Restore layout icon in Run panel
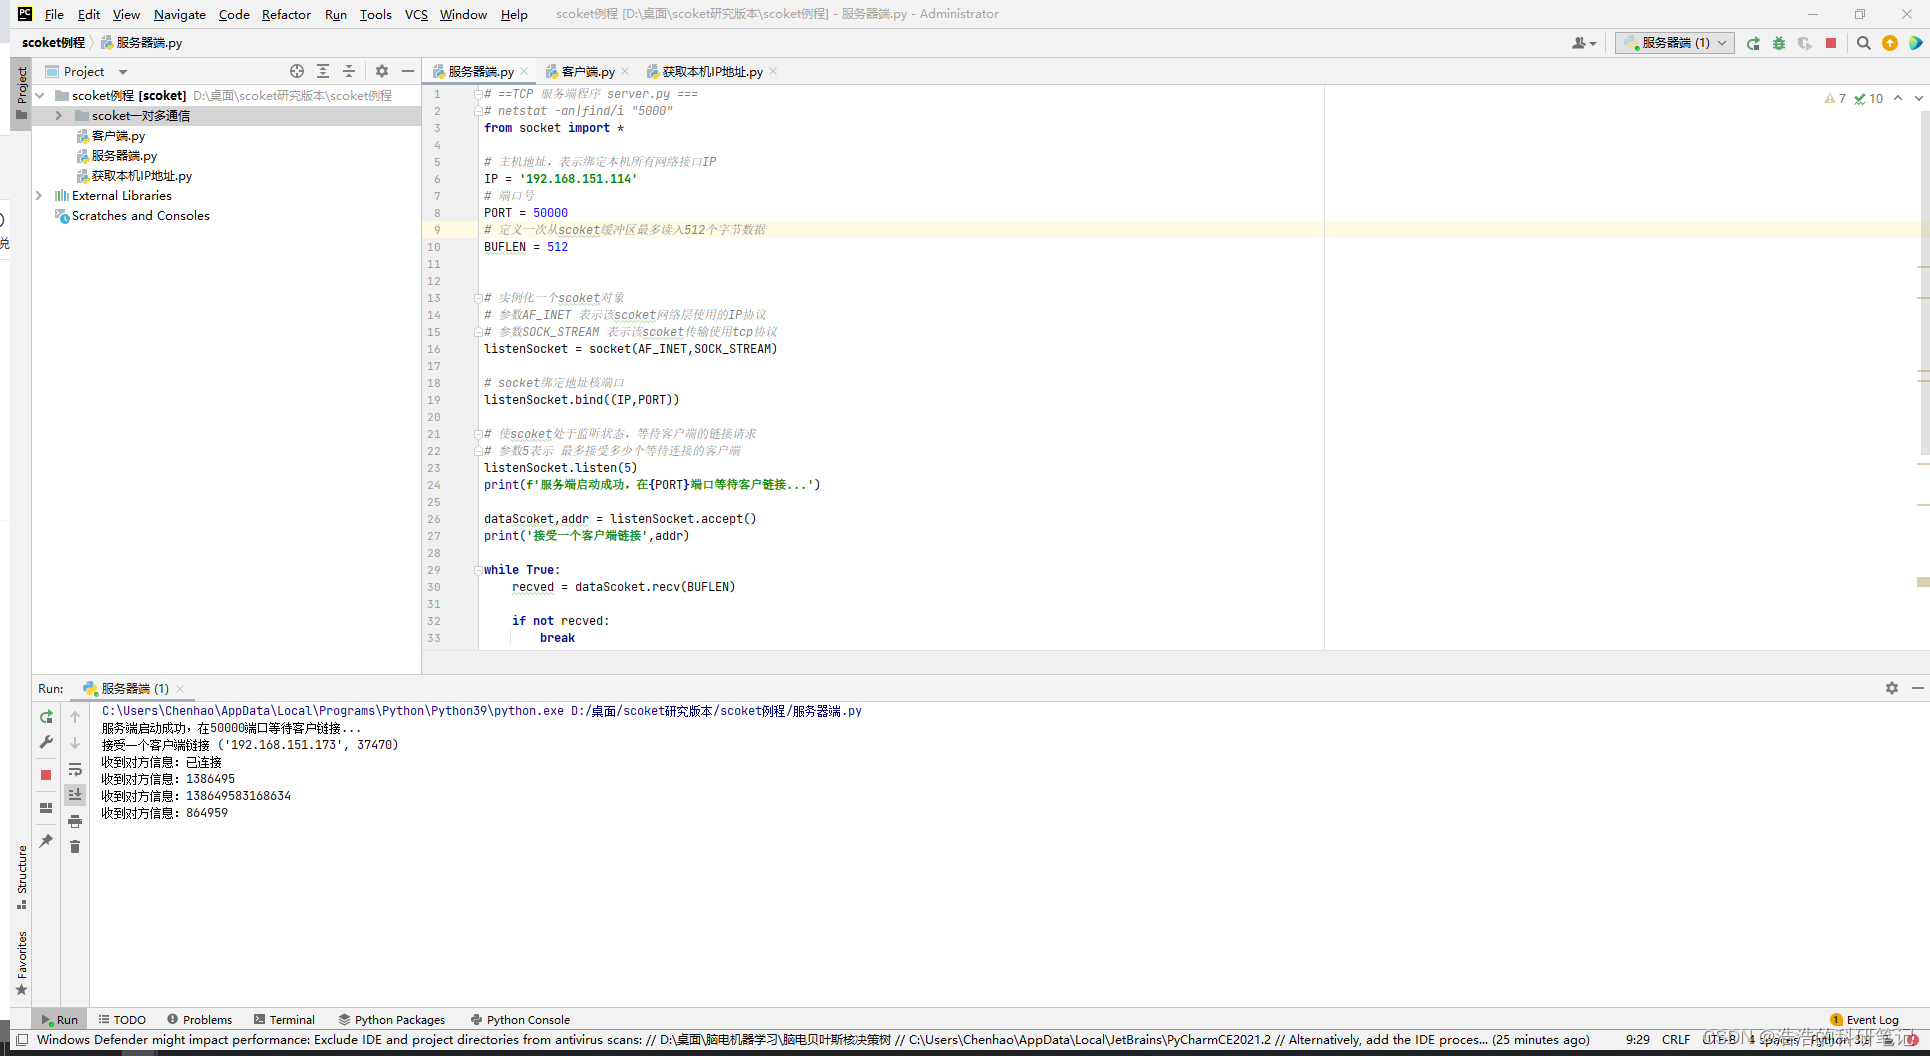 tap(46, 808)
